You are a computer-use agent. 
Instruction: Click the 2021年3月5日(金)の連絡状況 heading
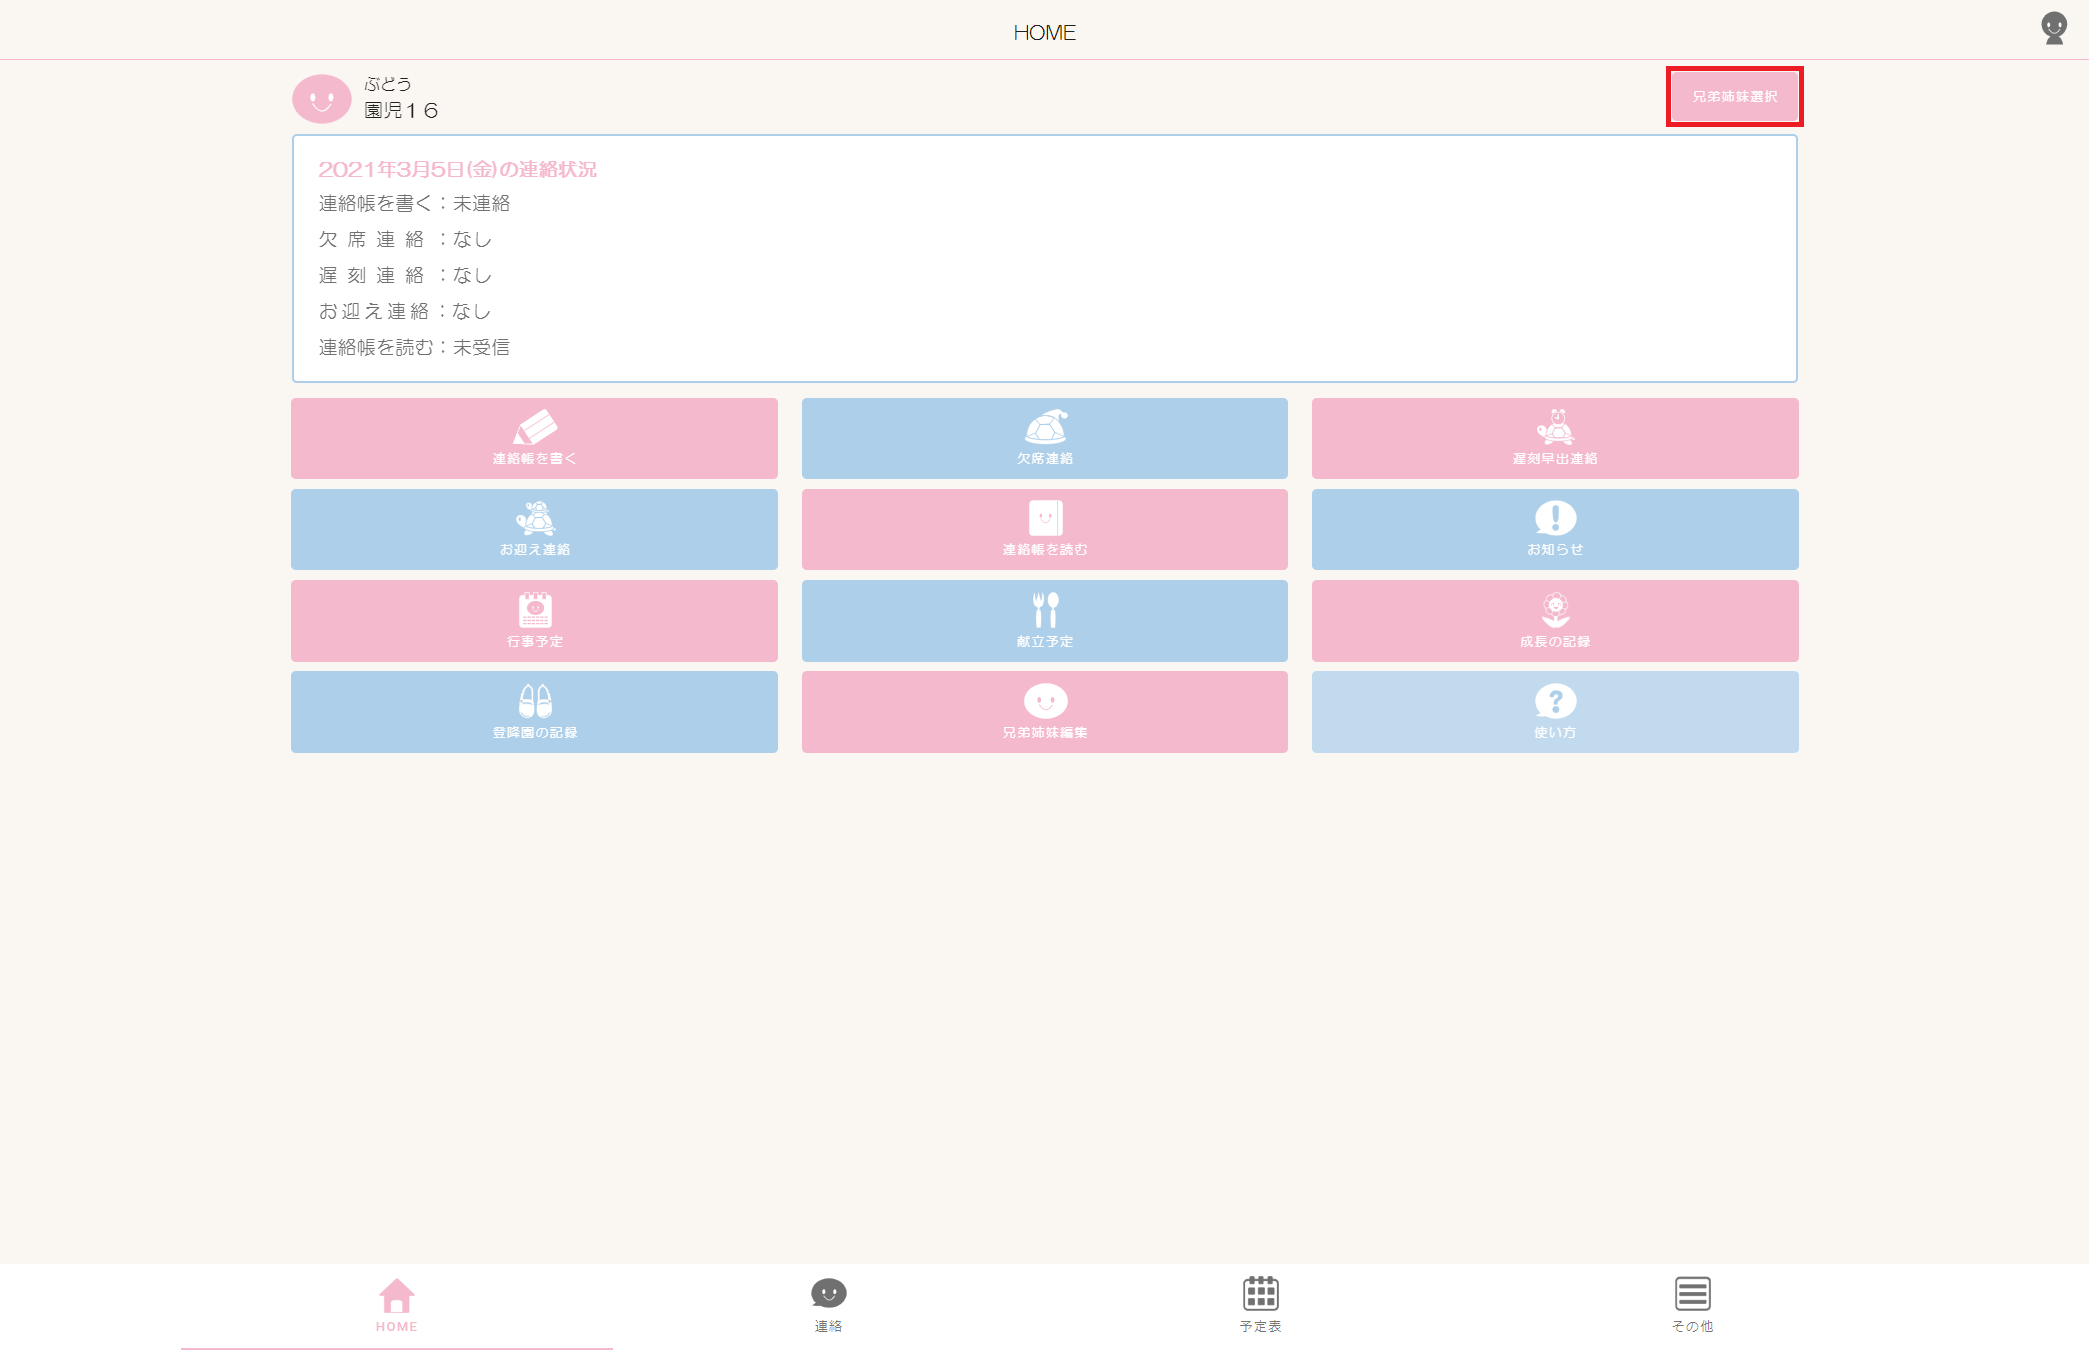click(457, 169)
